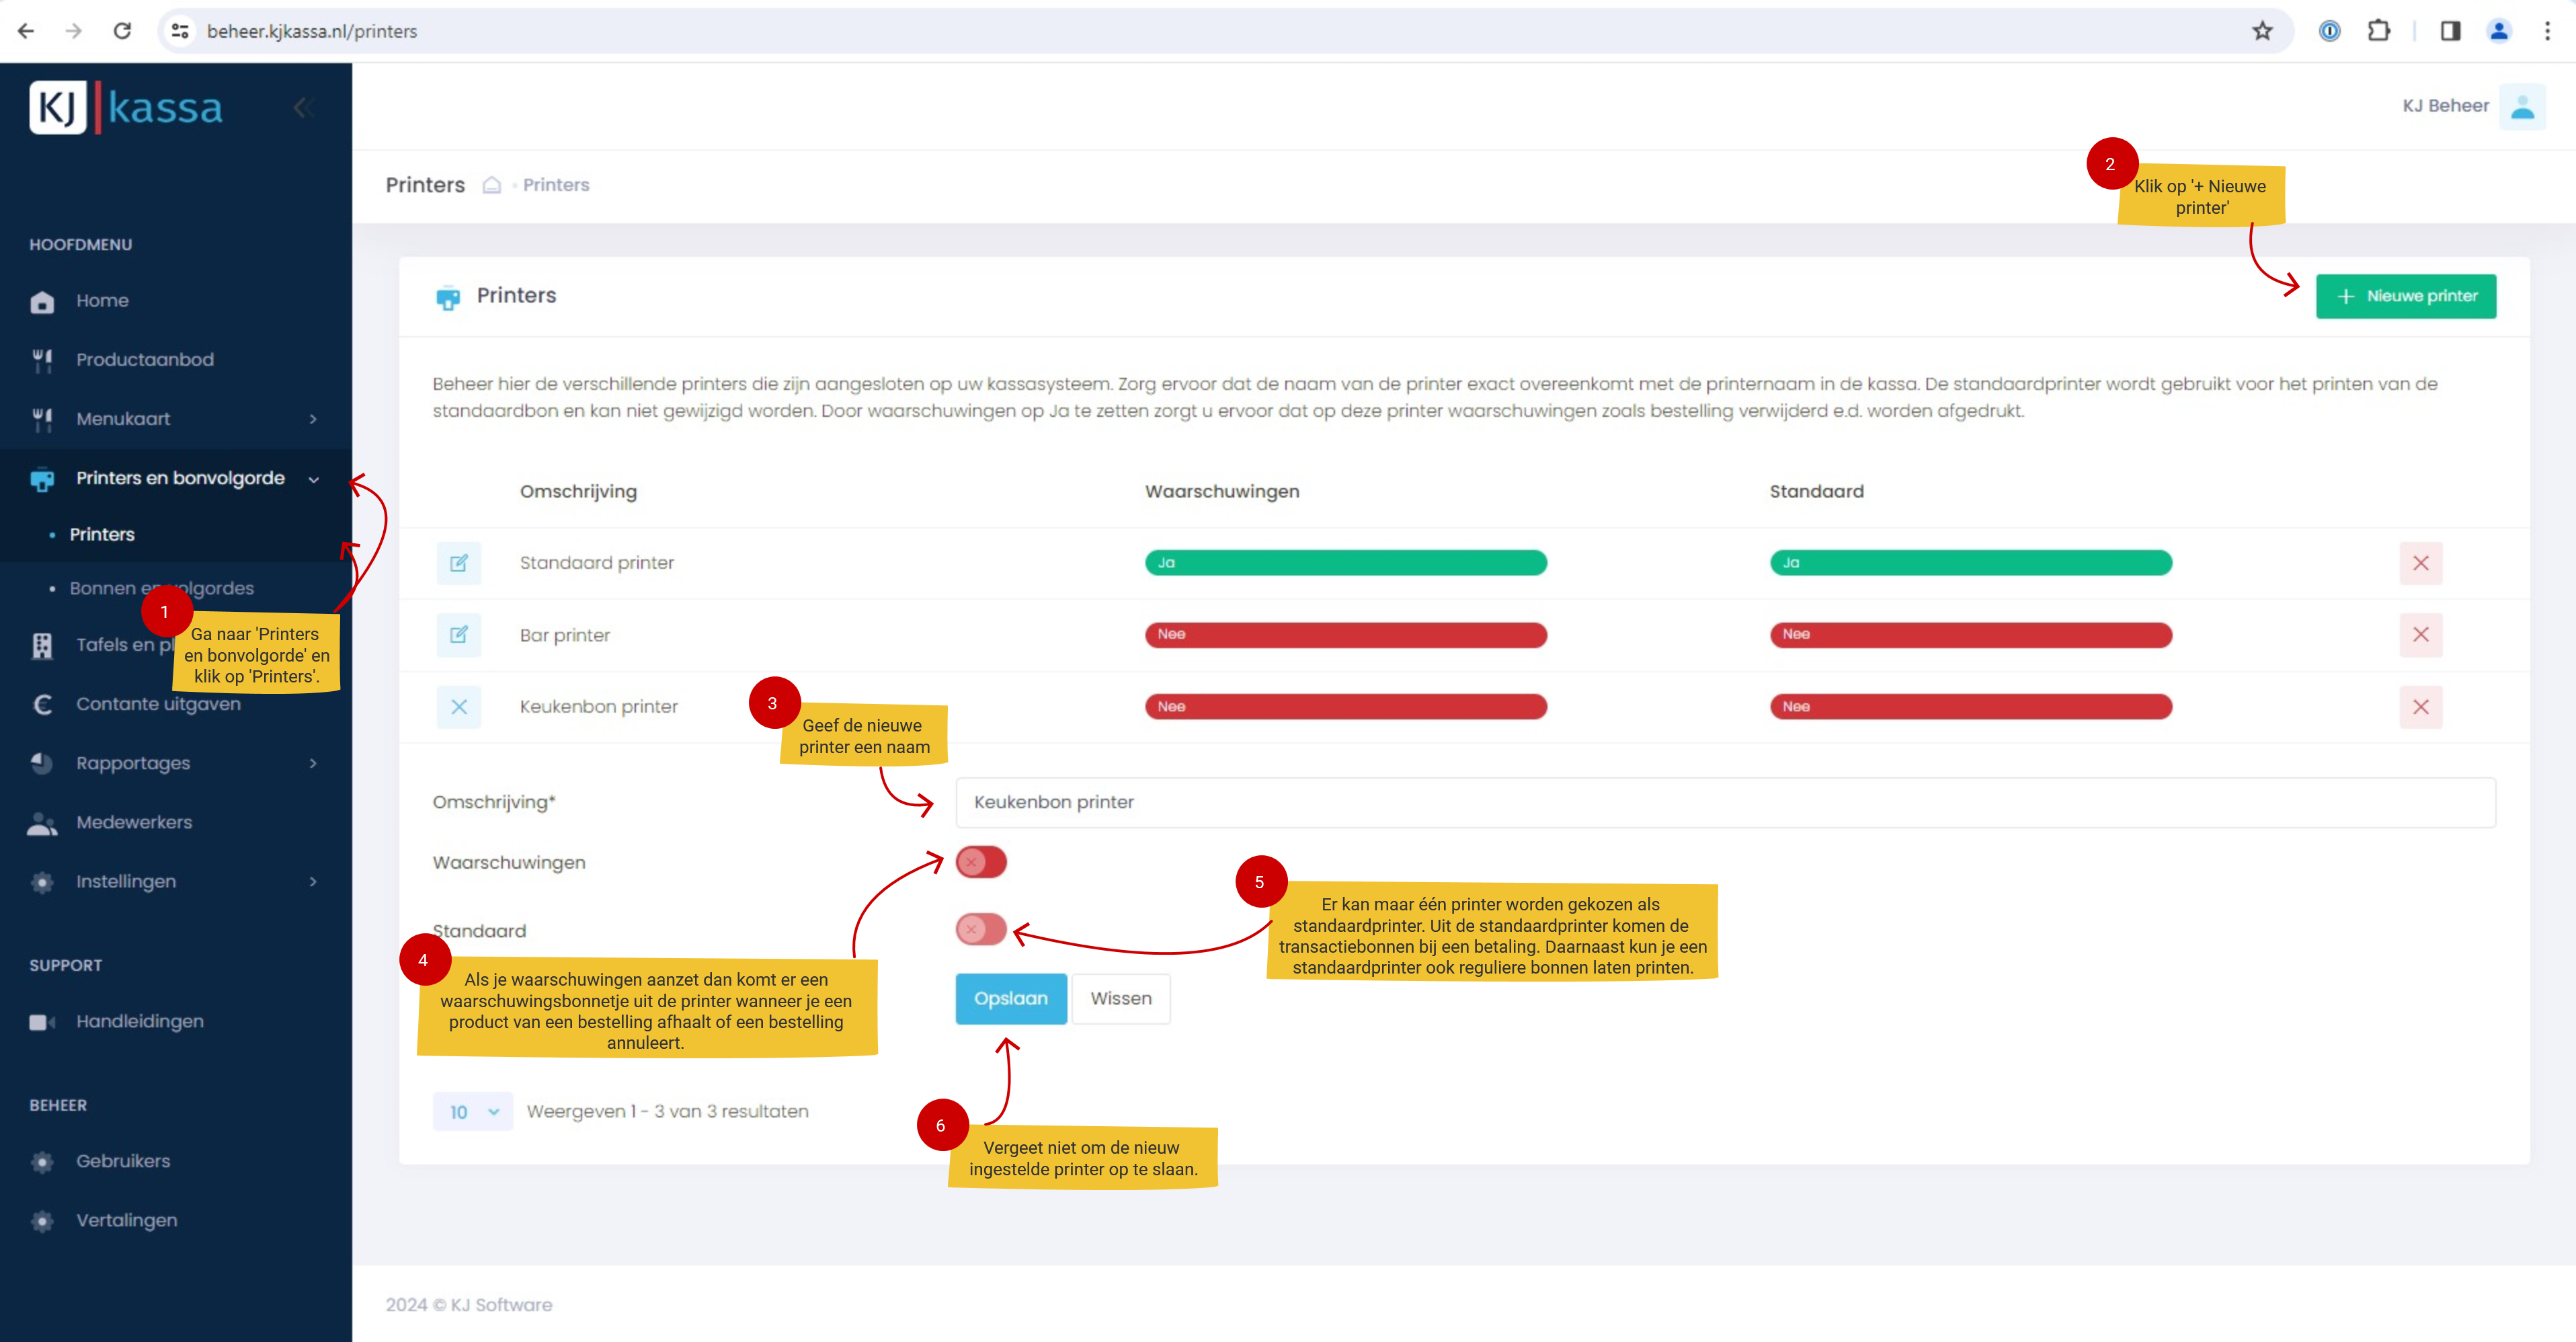Screen dimensions: 2576x1342
Task: Click the Nieuwe printer button
Action: click(x=2405, y=296)
